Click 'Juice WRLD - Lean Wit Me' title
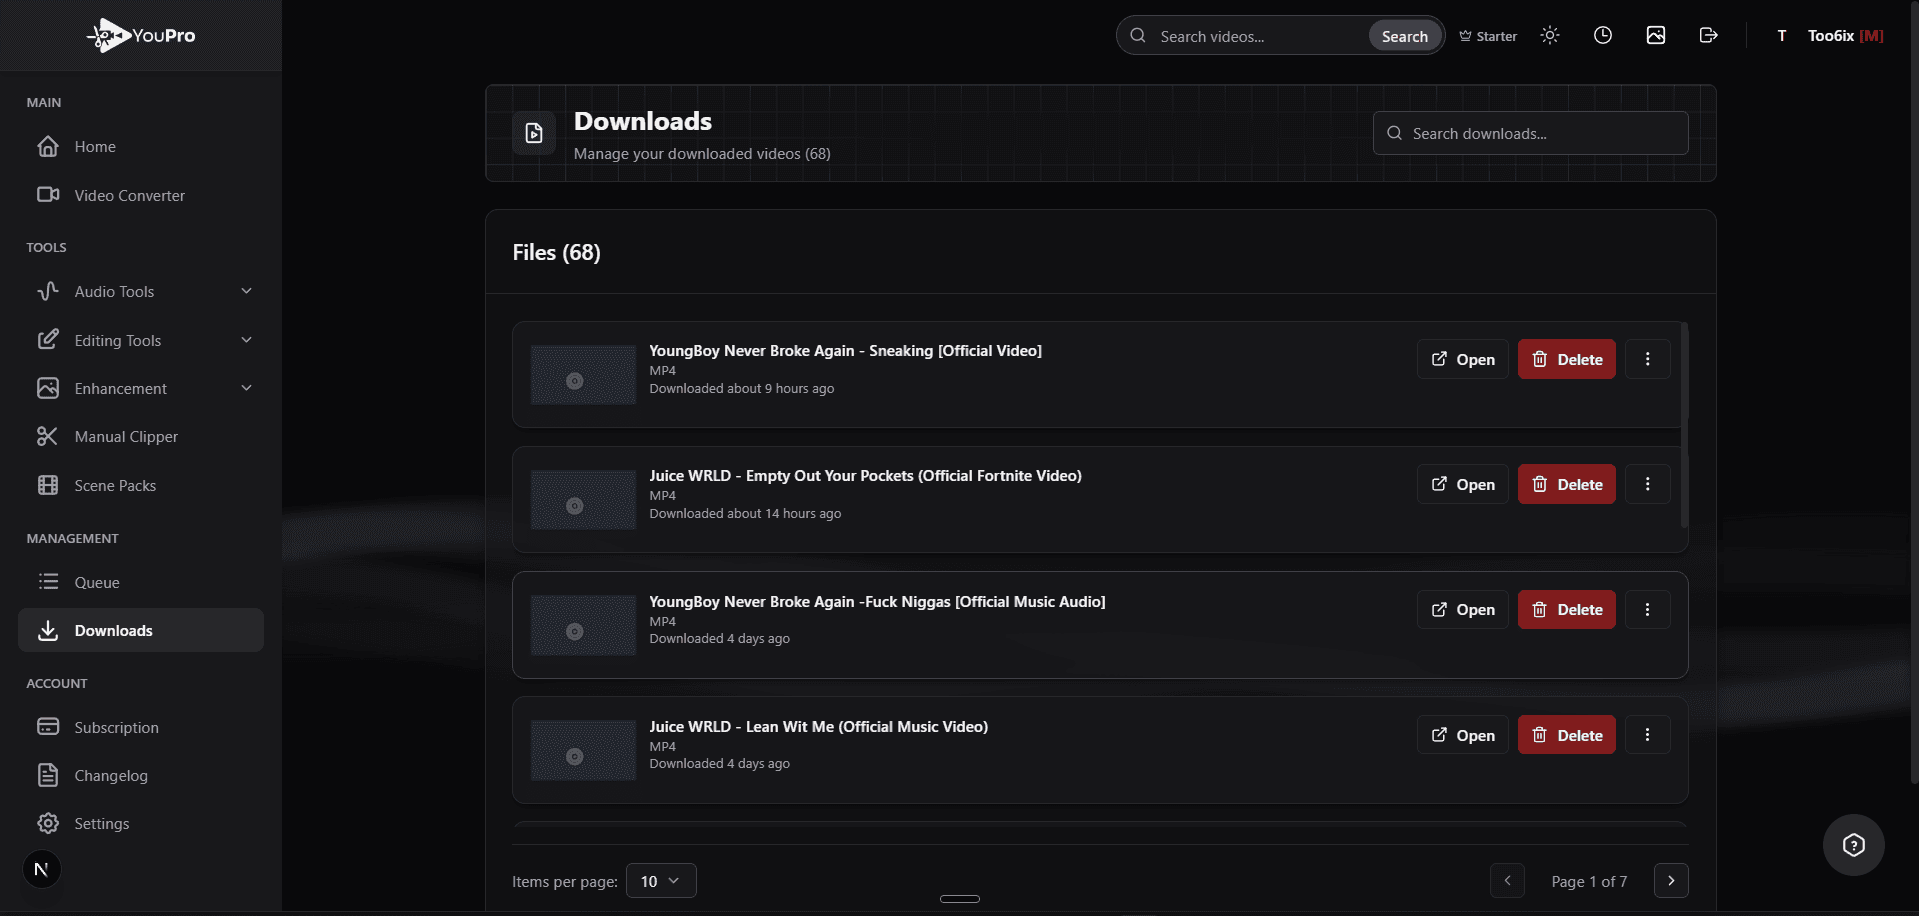This screenshot has height=916, width=1919. coord(818,727)
